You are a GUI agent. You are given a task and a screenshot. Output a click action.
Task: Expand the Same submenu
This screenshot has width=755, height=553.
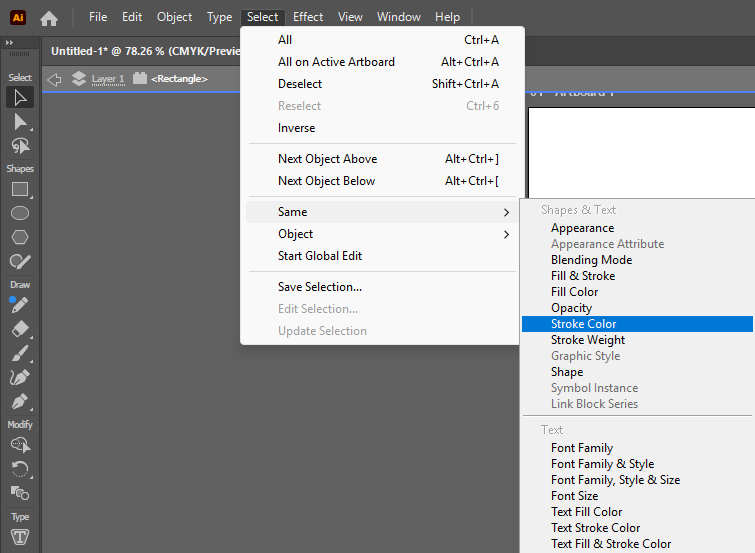pos(382,212)
